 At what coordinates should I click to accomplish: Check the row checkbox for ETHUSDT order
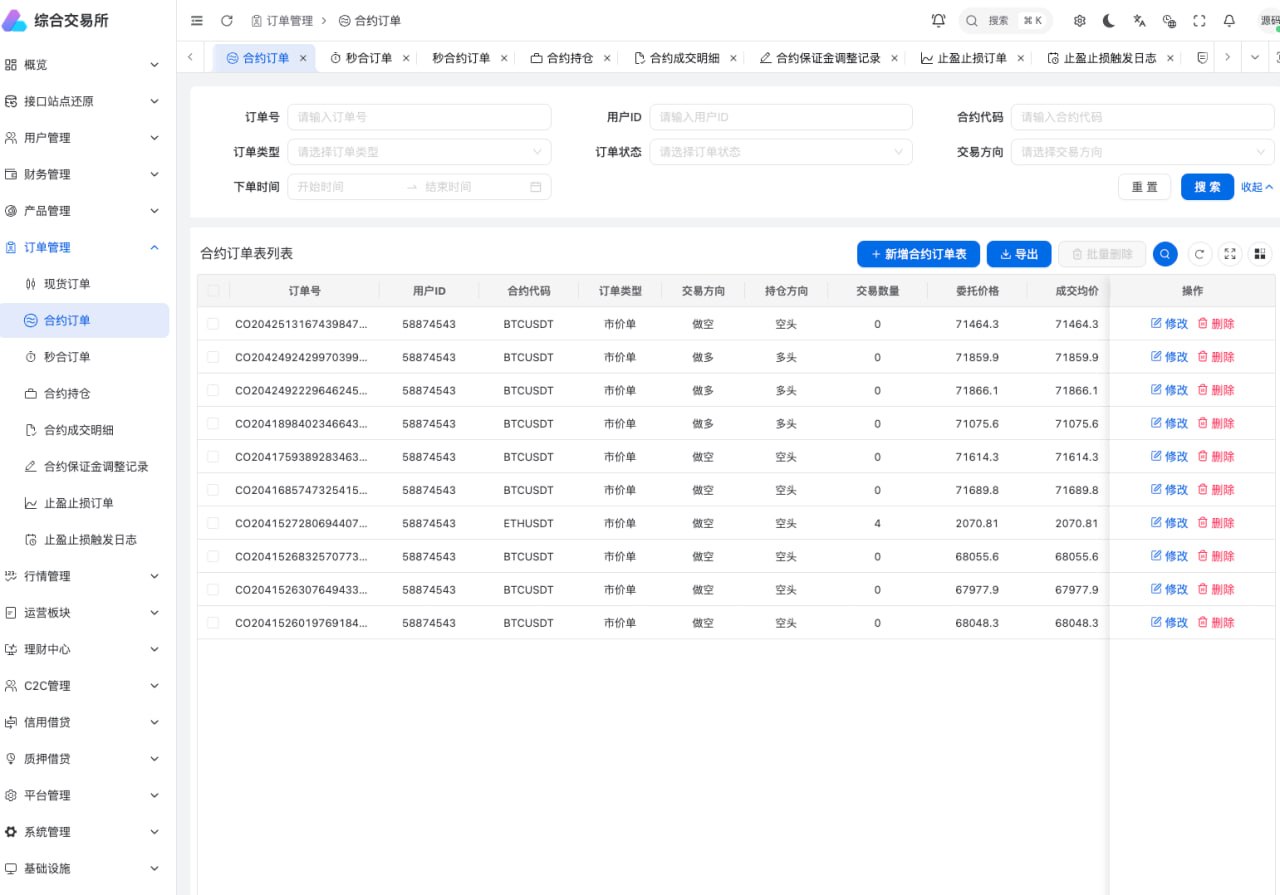click(x=213, y=523)
